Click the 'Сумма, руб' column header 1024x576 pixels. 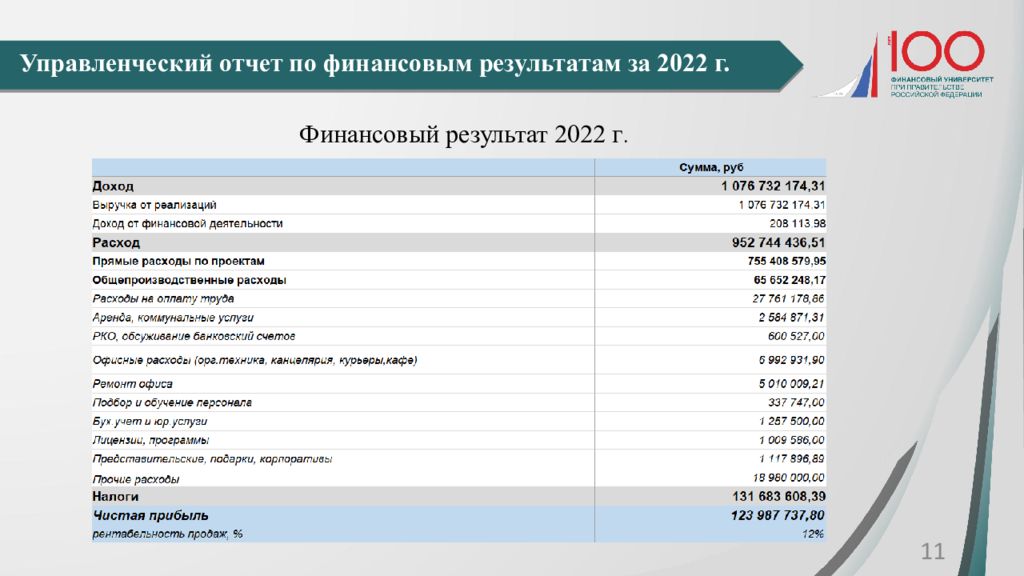click(x=711, y=167)
